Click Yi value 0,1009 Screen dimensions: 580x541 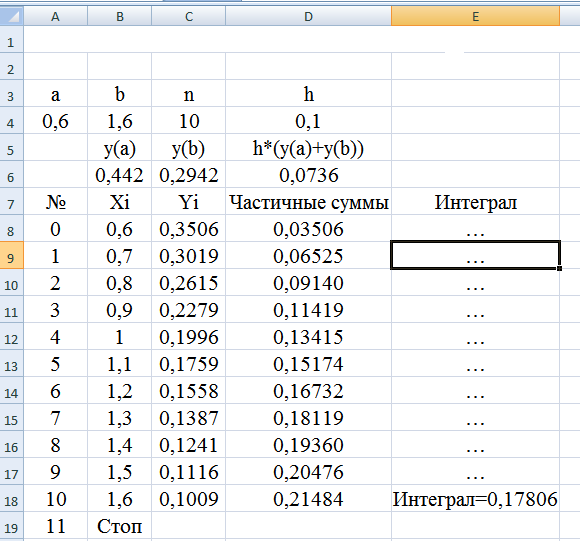click(x=189, y=498)
